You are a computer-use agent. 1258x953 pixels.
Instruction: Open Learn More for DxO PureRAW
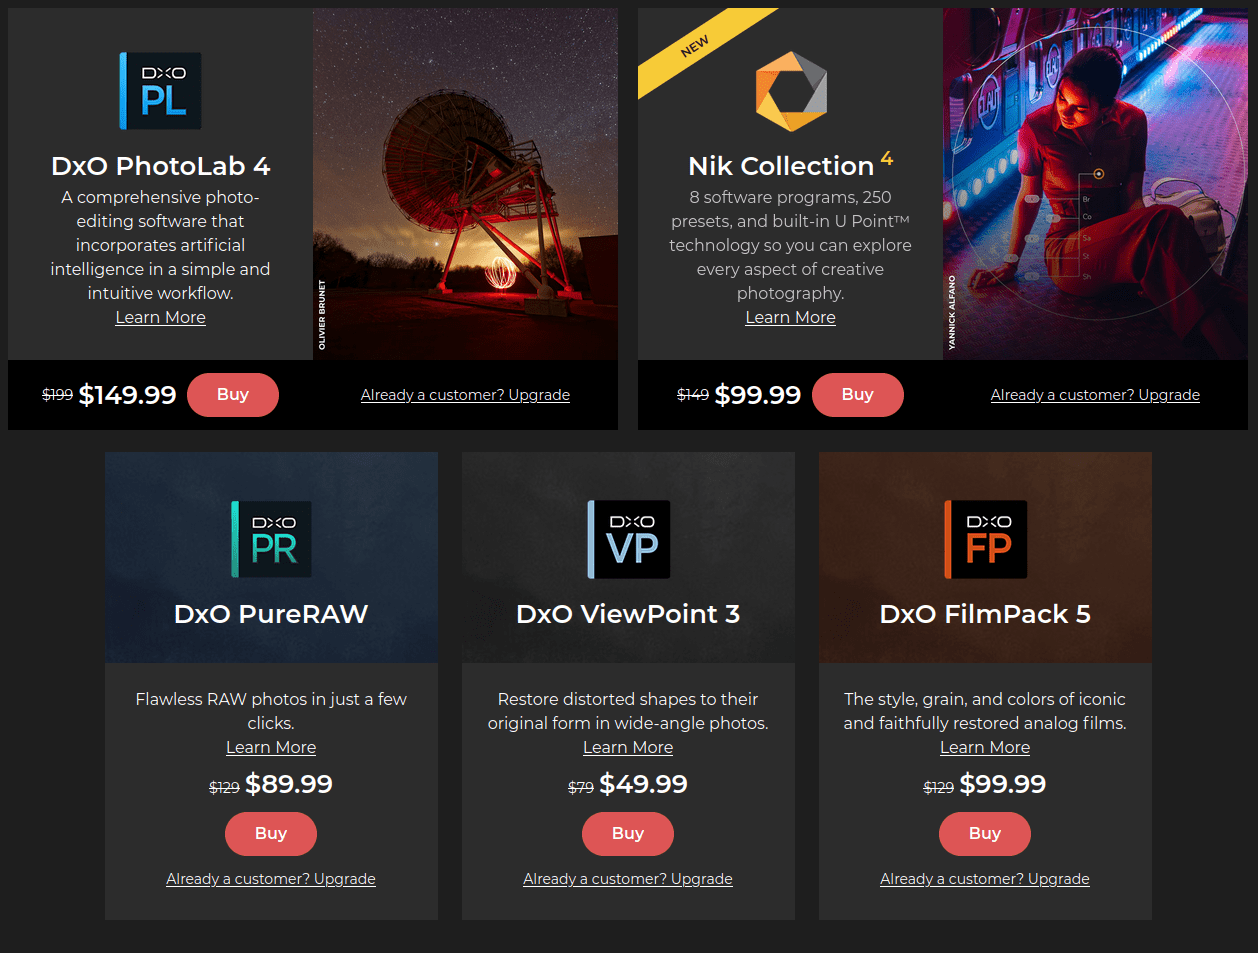(x=270, y=747)
